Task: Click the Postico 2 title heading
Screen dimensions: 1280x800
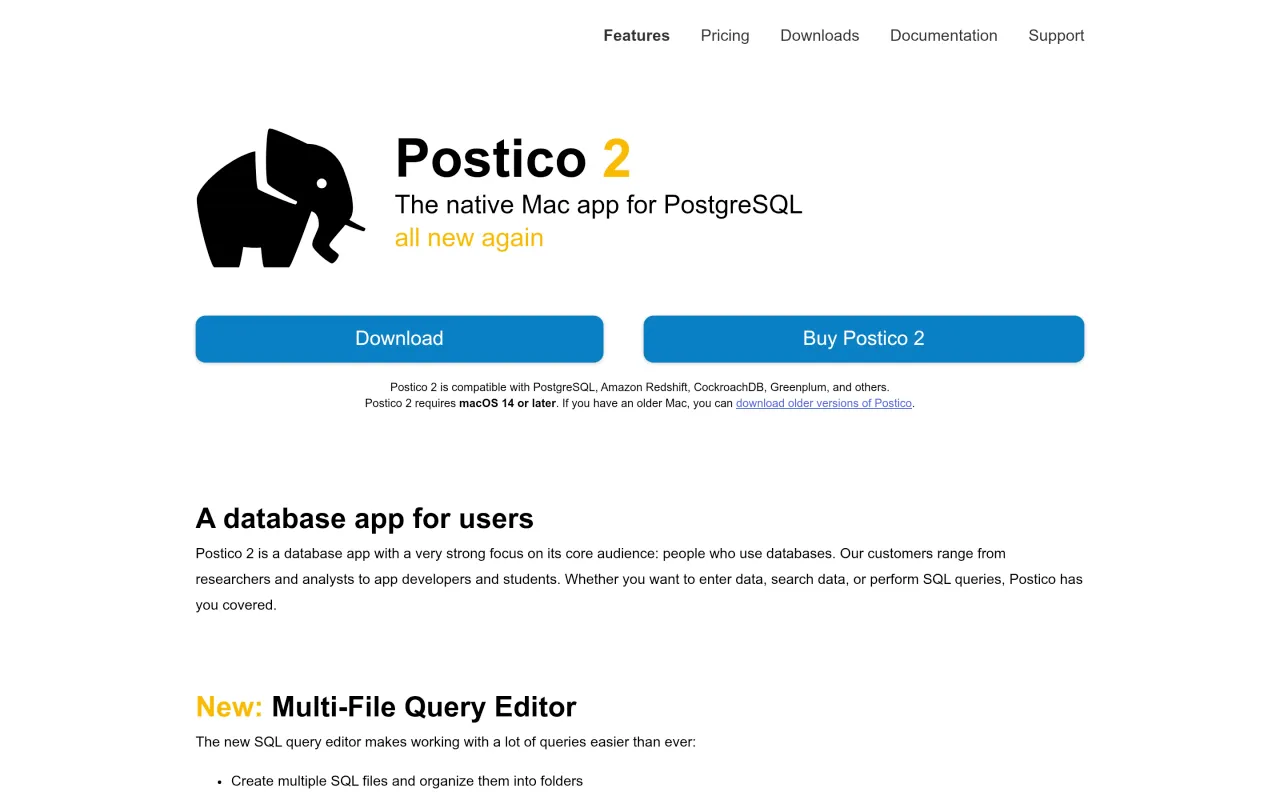Action: point(513,158)
